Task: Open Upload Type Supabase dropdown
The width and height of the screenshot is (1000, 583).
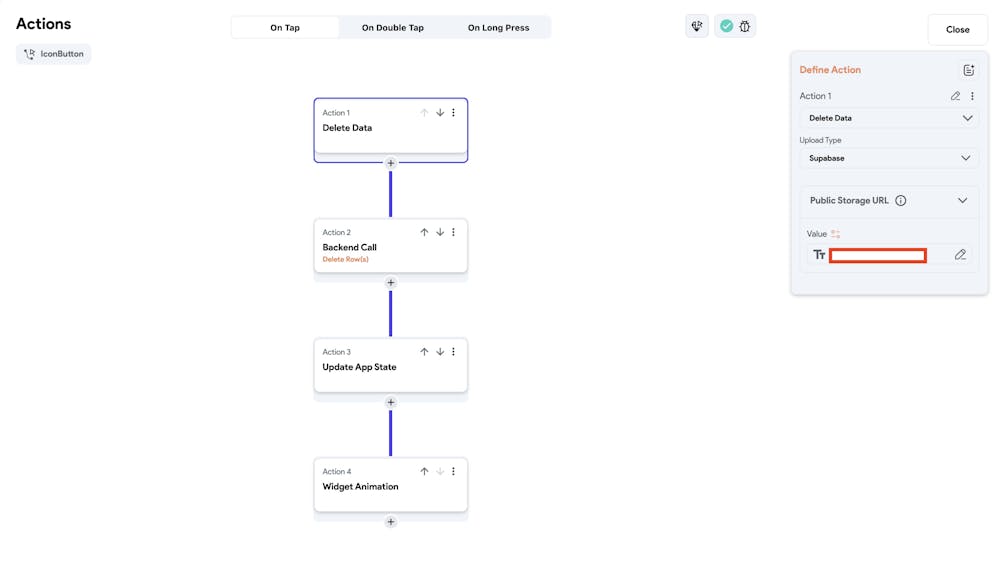Action: (888, 158)
